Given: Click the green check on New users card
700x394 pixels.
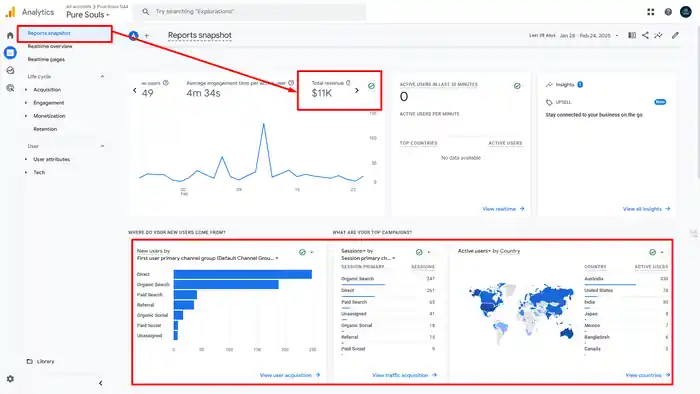Looking at the screenshot, I should (x=302, y=252).
